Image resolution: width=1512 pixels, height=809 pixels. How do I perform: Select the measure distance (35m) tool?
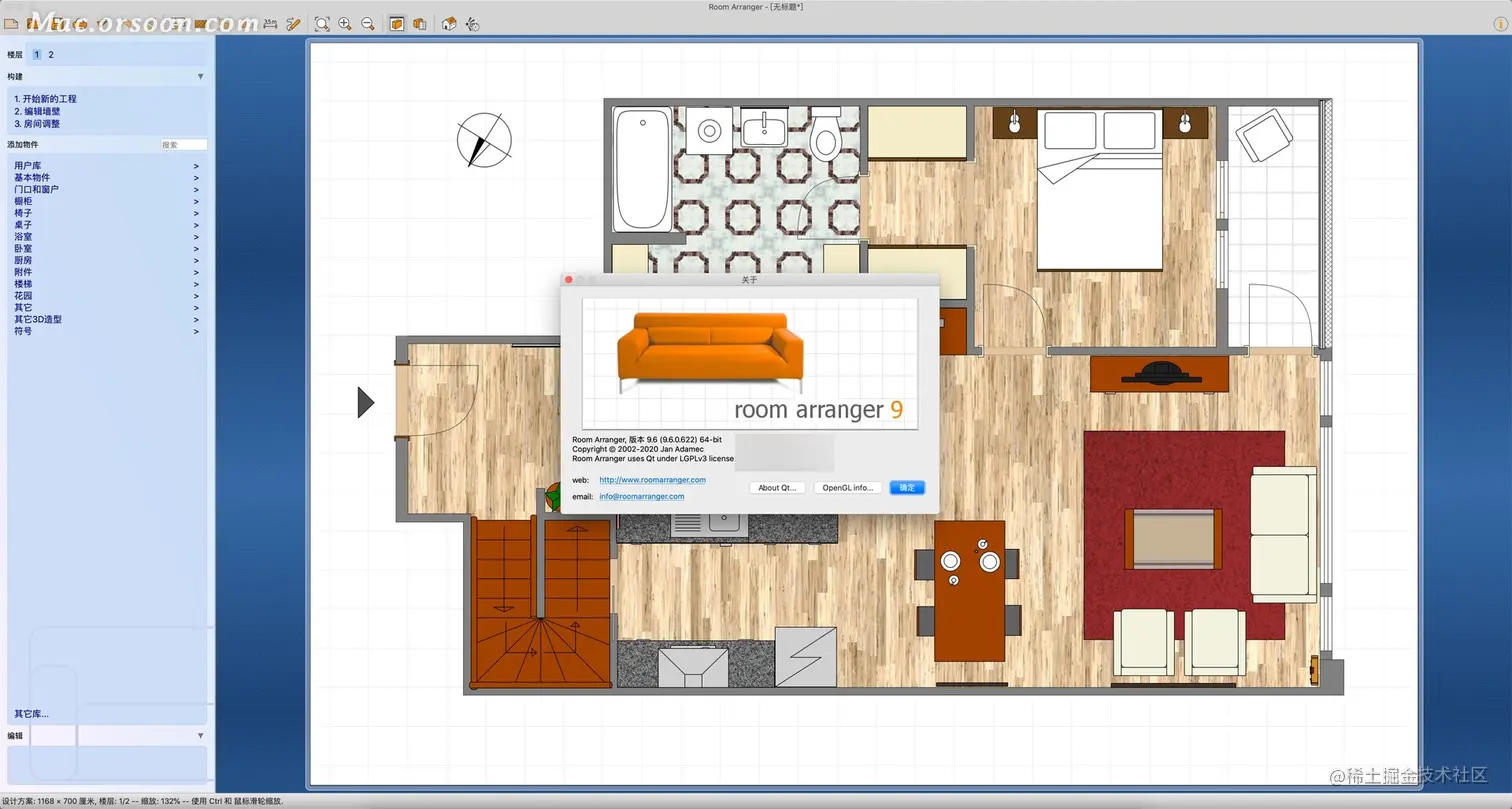(x=270, y=23)
